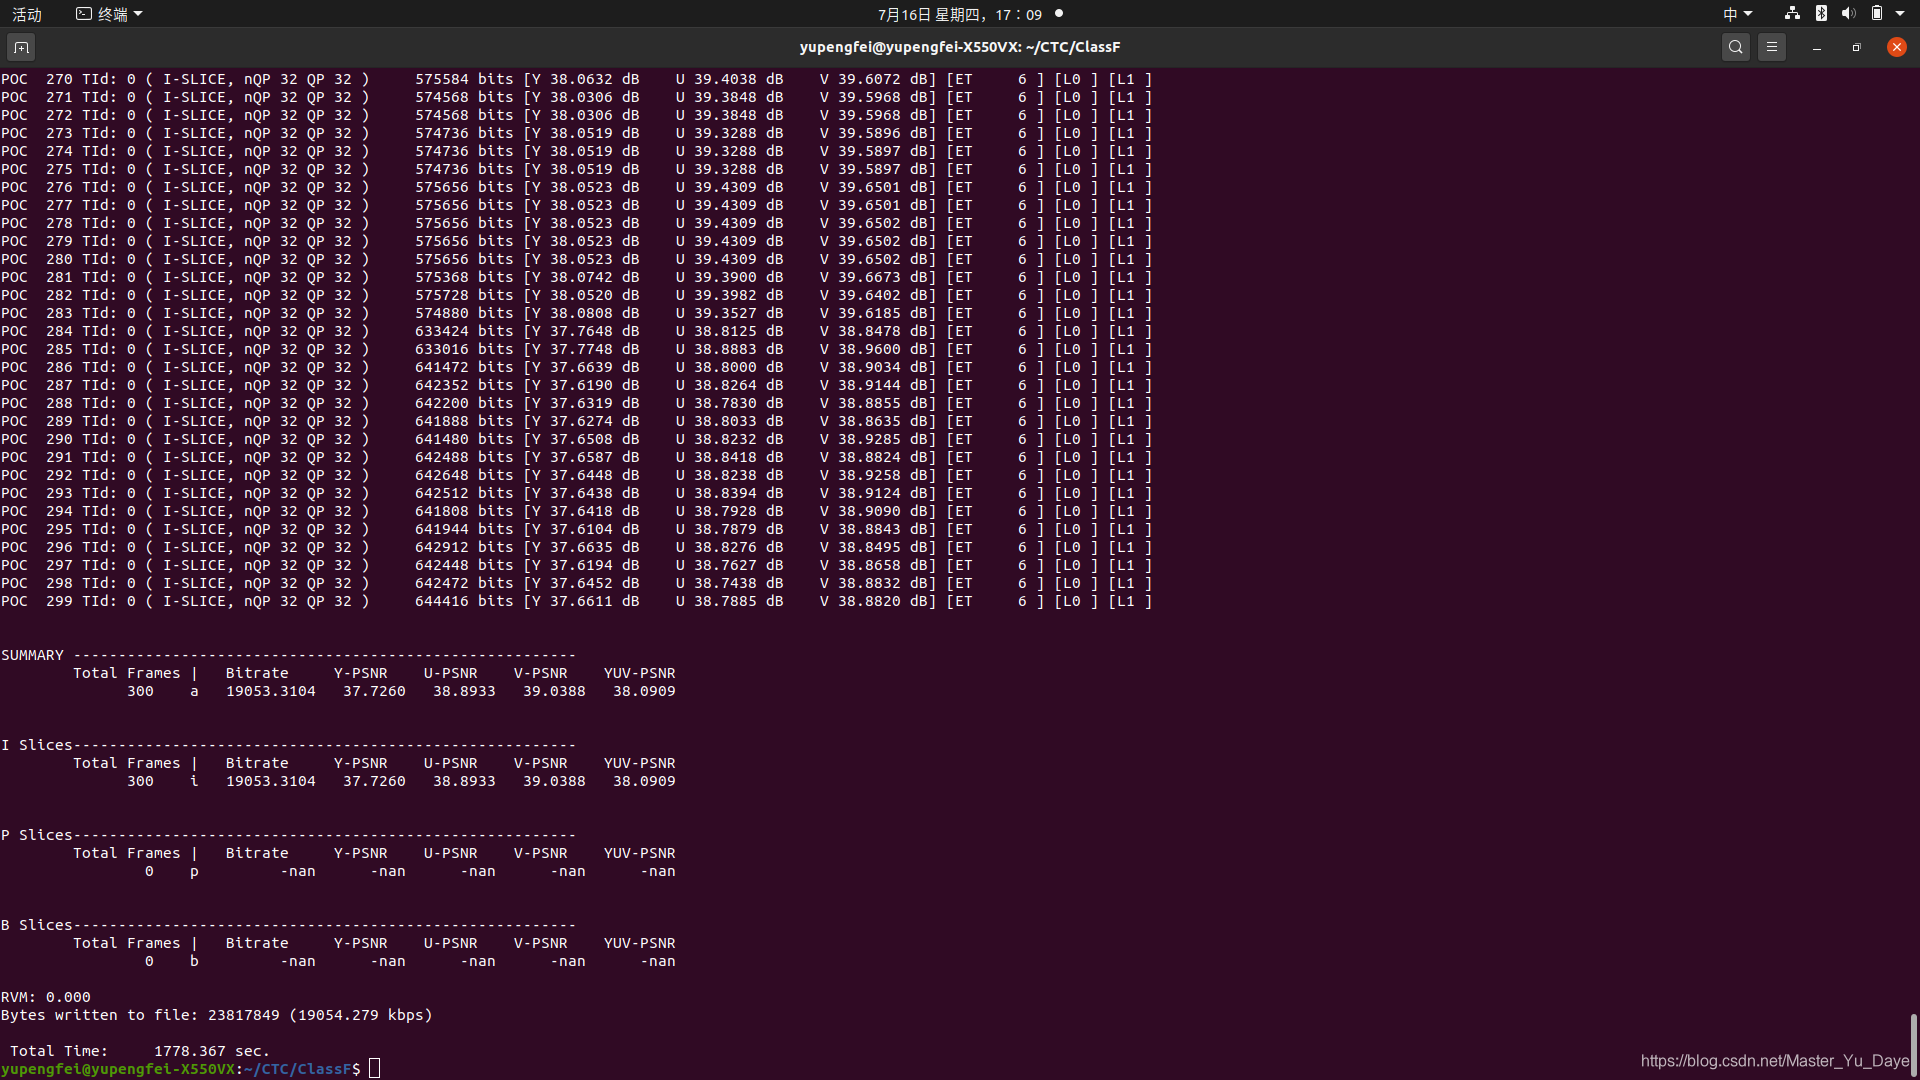
Task: Click the terminal icon beside 终端
Action: pyautogui.click(x=84, y=14)
